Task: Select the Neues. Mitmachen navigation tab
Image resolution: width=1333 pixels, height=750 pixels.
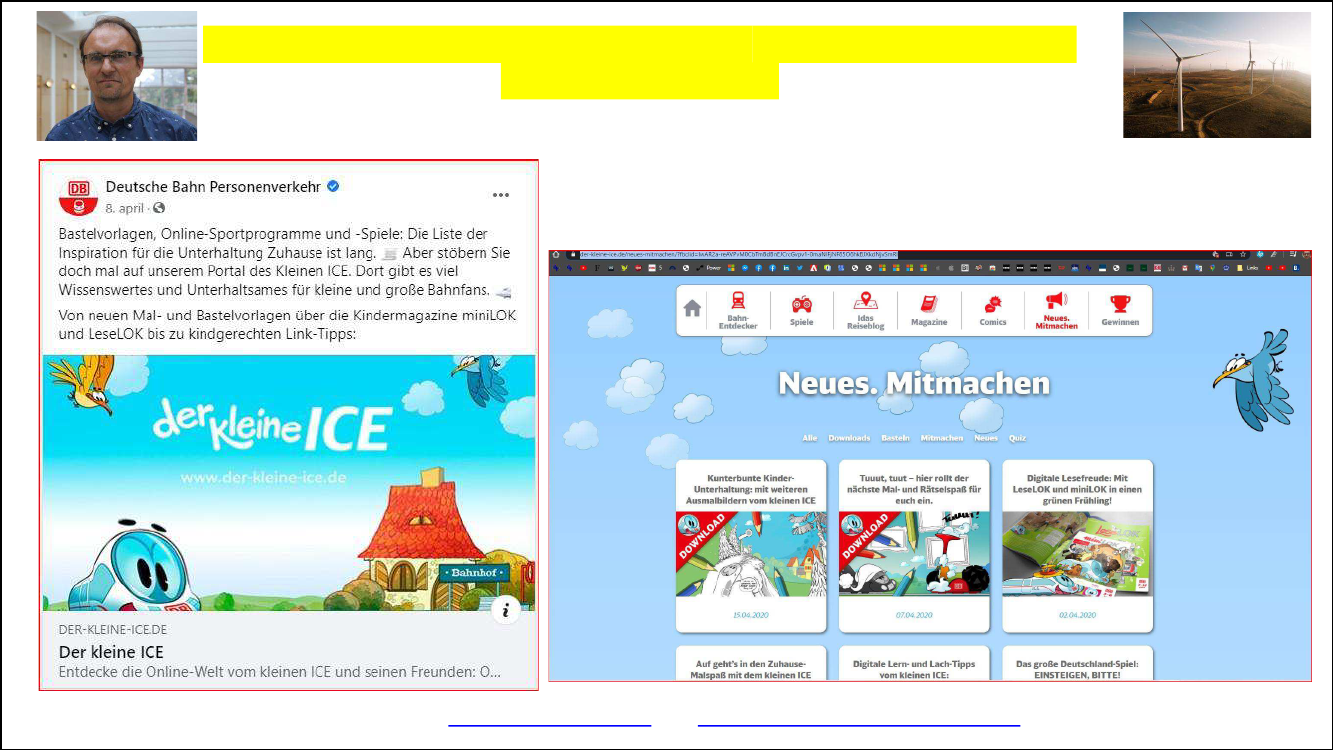Action: [x=1056, y=310]
